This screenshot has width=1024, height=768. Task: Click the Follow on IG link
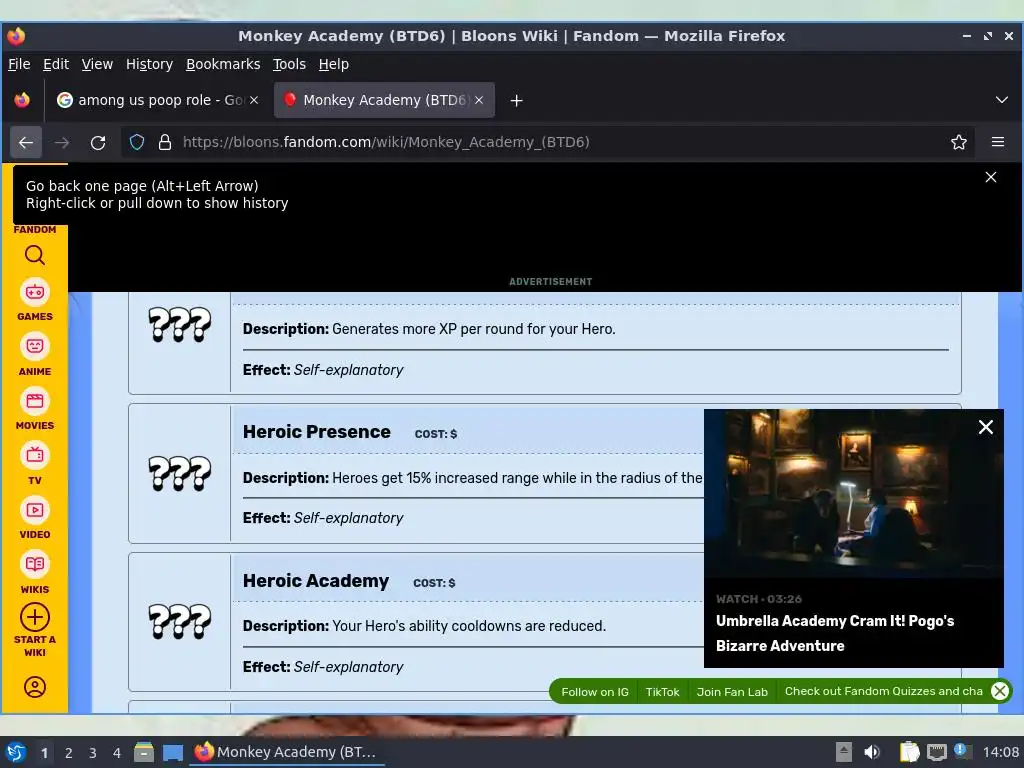[x=595, y=692]
